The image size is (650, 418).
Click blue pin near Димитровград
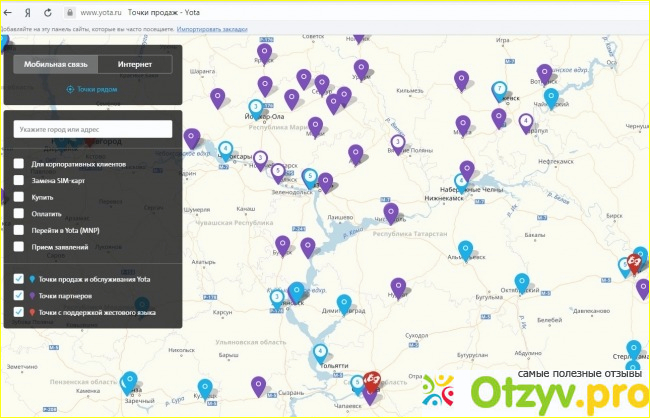(x=344, y=301)
